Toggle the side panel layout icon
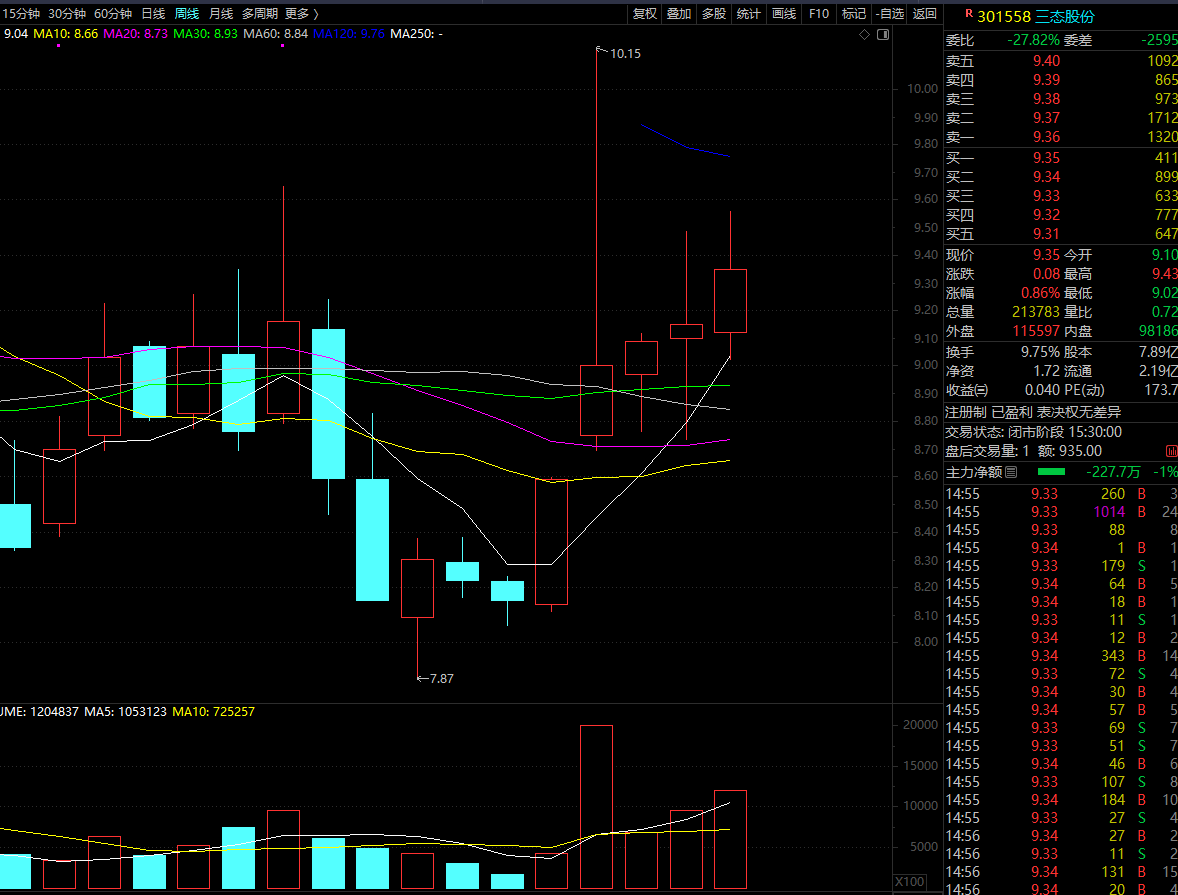Screen dimensions: 1178x895 883,35
